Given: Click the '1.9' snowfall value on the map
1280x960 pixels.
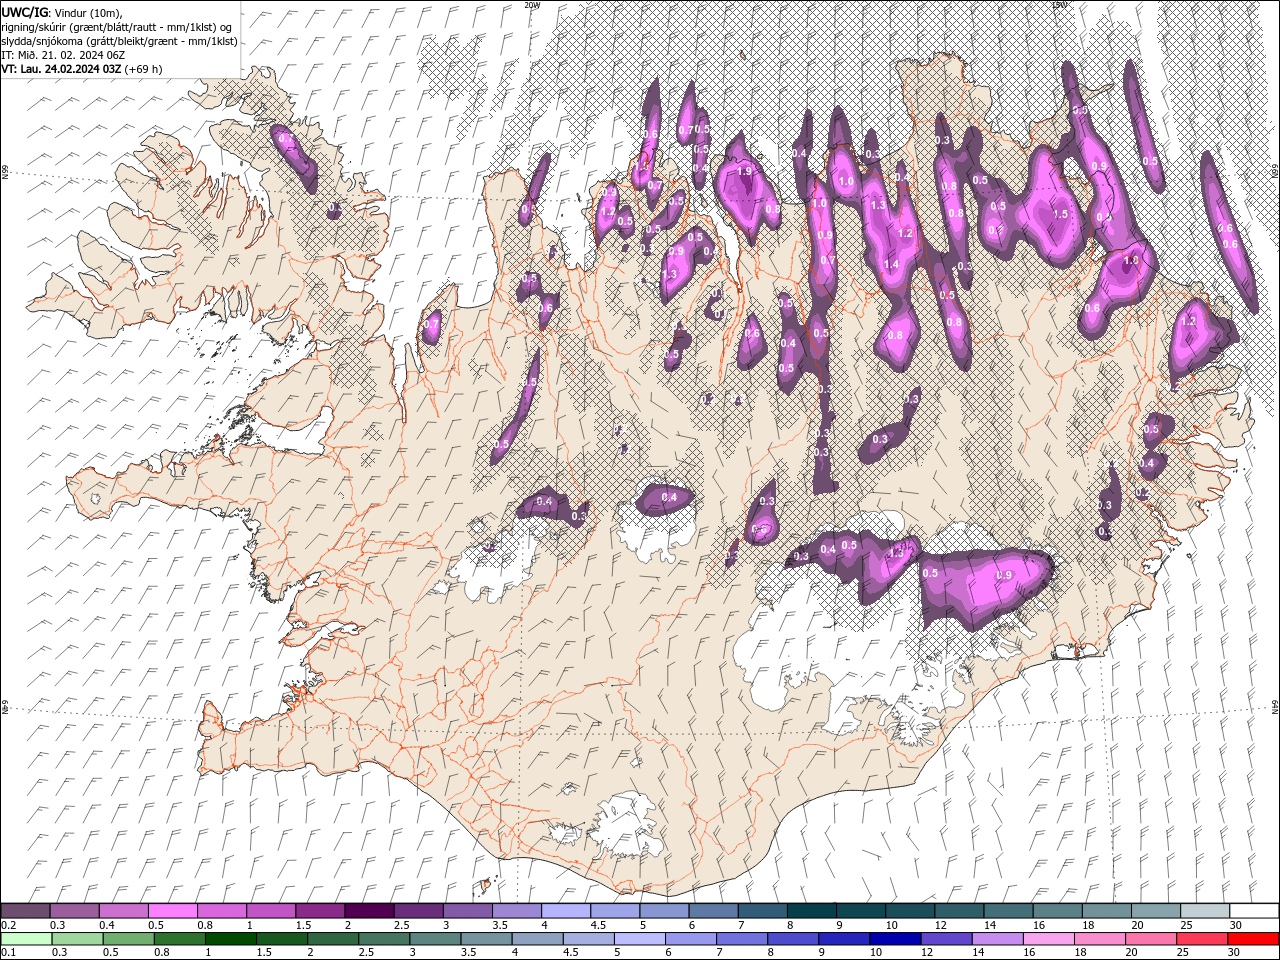Looking at the screenshot, I should 744,171.
